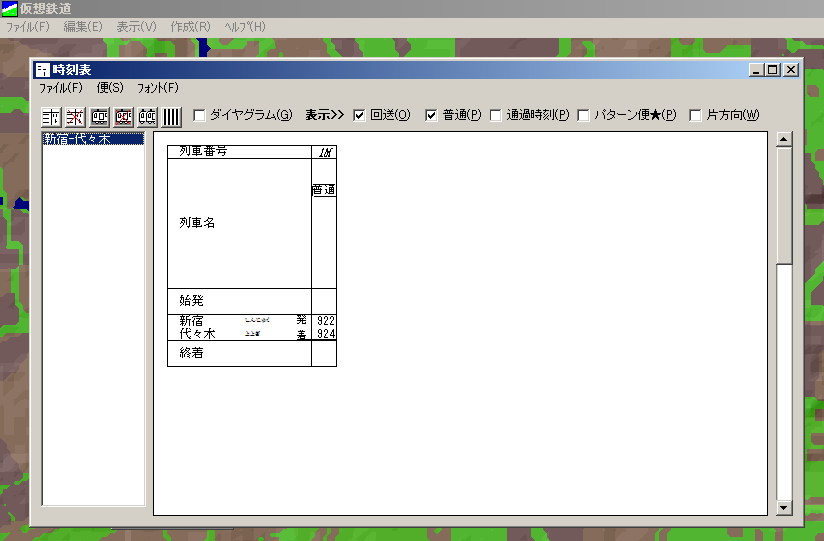The image size is (824, 541).
Task: Click the scroll down arrow of timetable
Action: pos(784,507)
